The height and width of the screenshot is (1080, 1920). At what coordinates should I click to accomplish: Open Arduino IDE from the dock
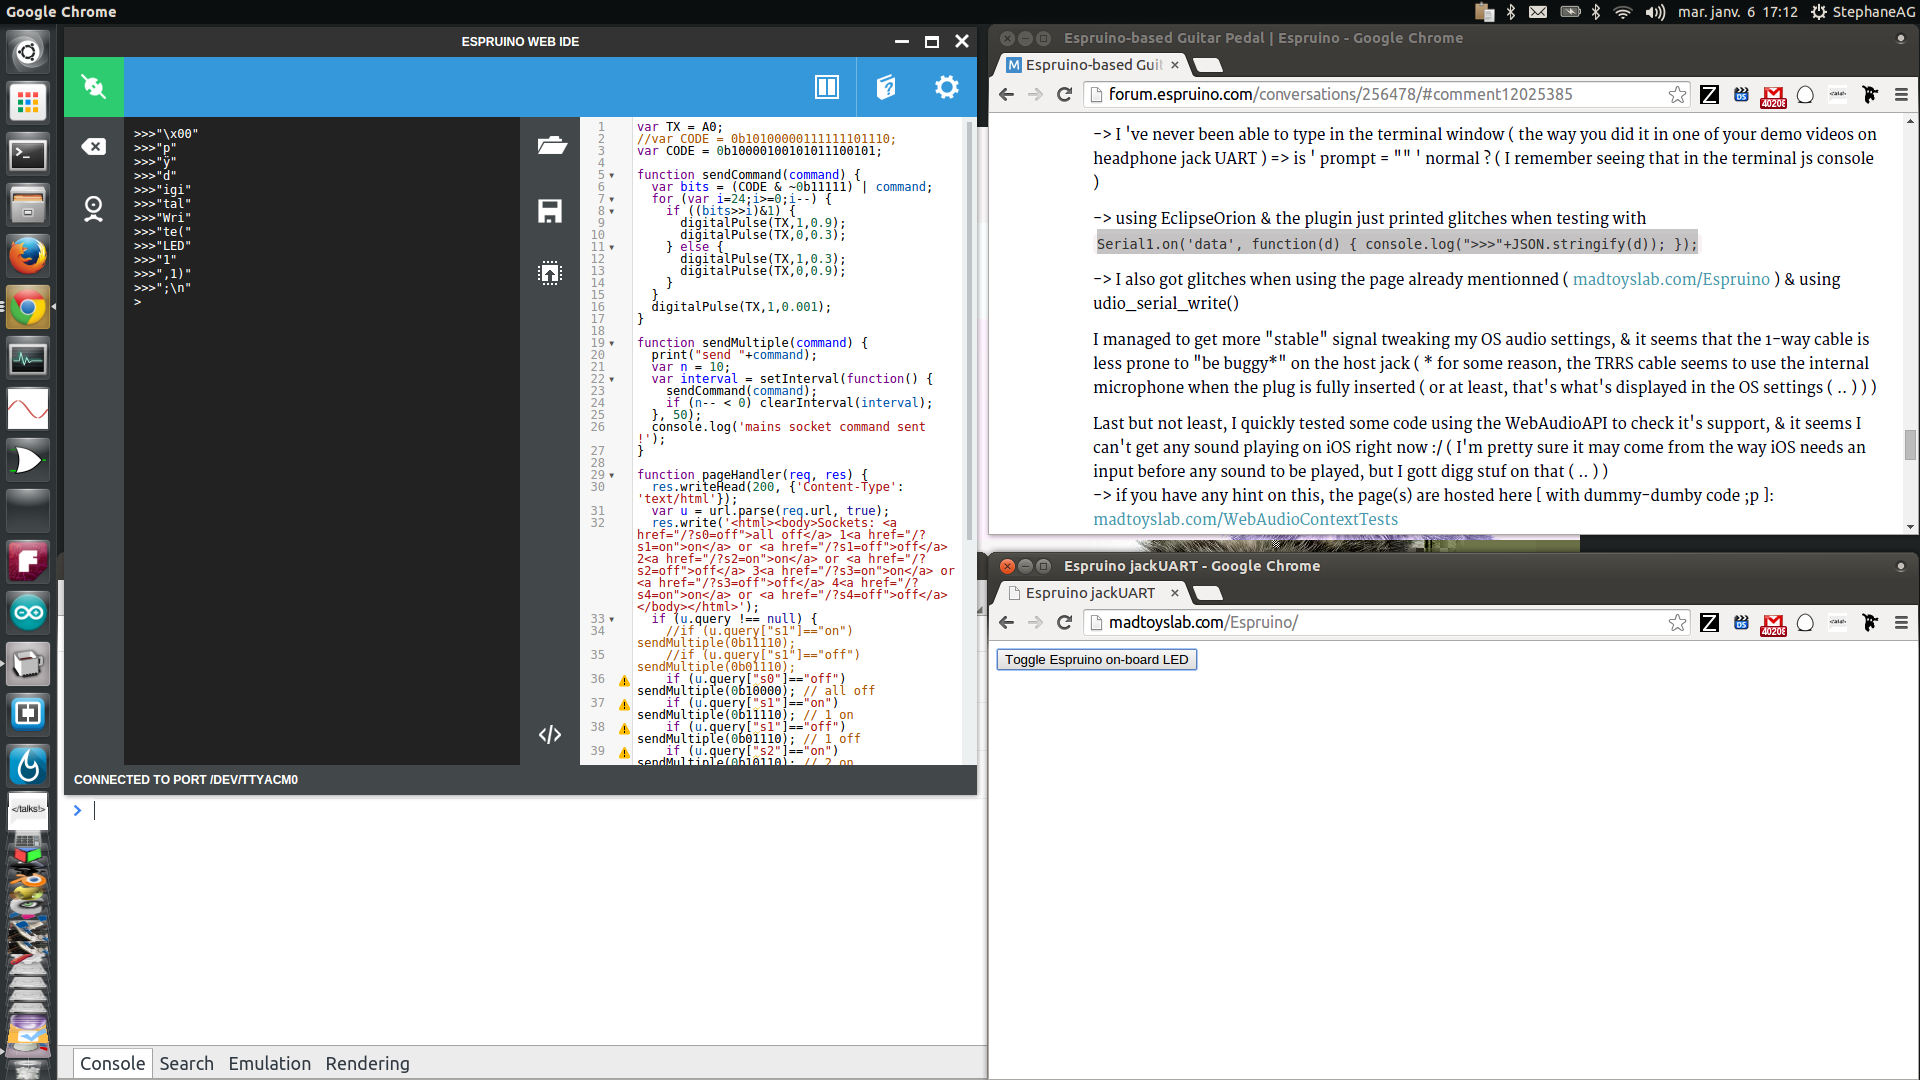28,612
